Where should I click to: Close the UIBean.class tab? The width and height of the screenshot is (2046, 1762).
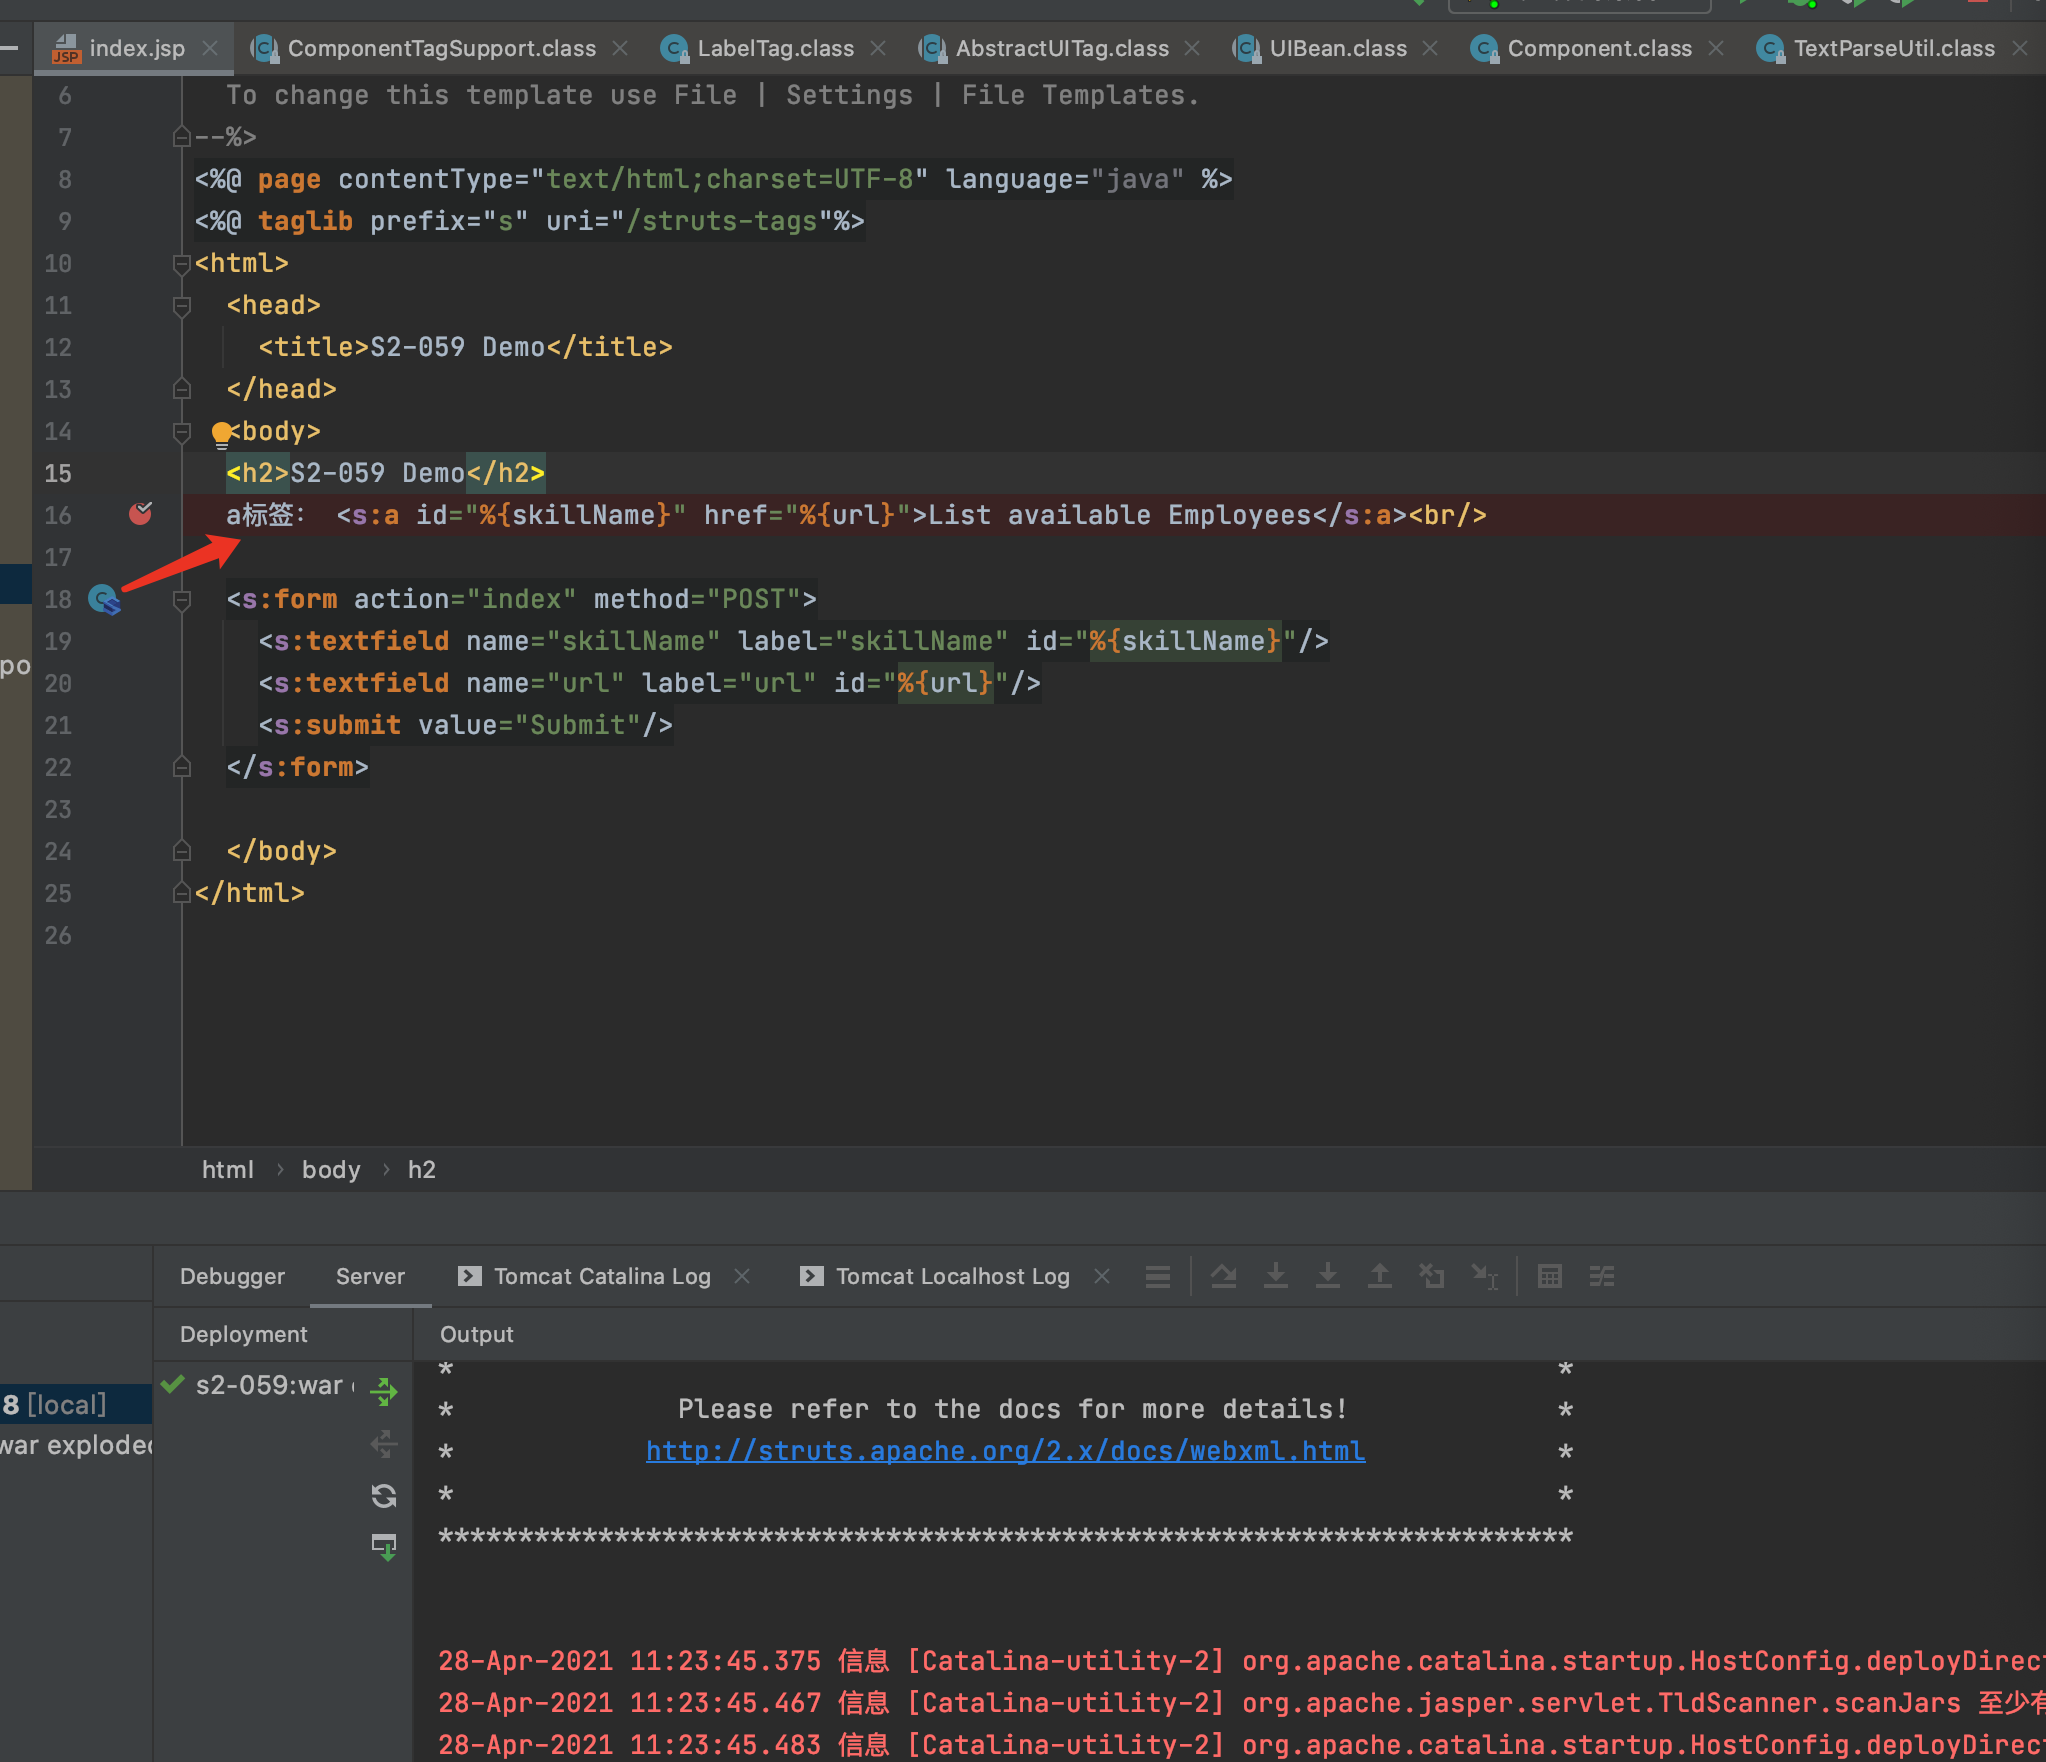(x=1430, y=48)
